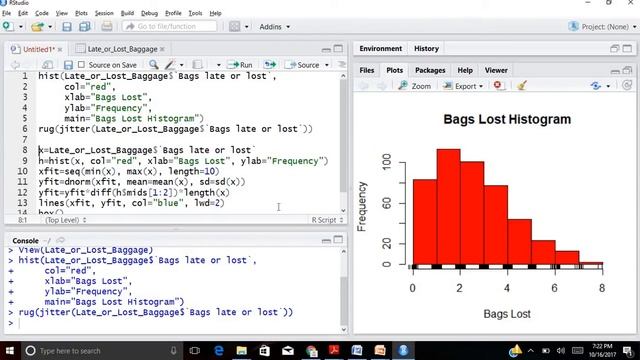This screenshot has width=640, height=360.
Task: Close the Untitled1 tab
Action: coord(60,49)
